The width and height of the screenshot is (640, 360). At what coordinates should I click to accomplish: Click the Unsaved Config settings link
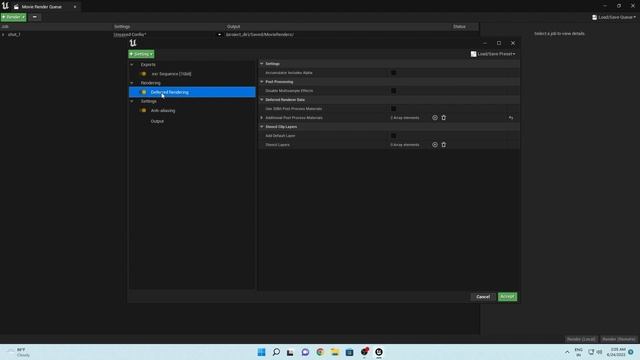130,35
